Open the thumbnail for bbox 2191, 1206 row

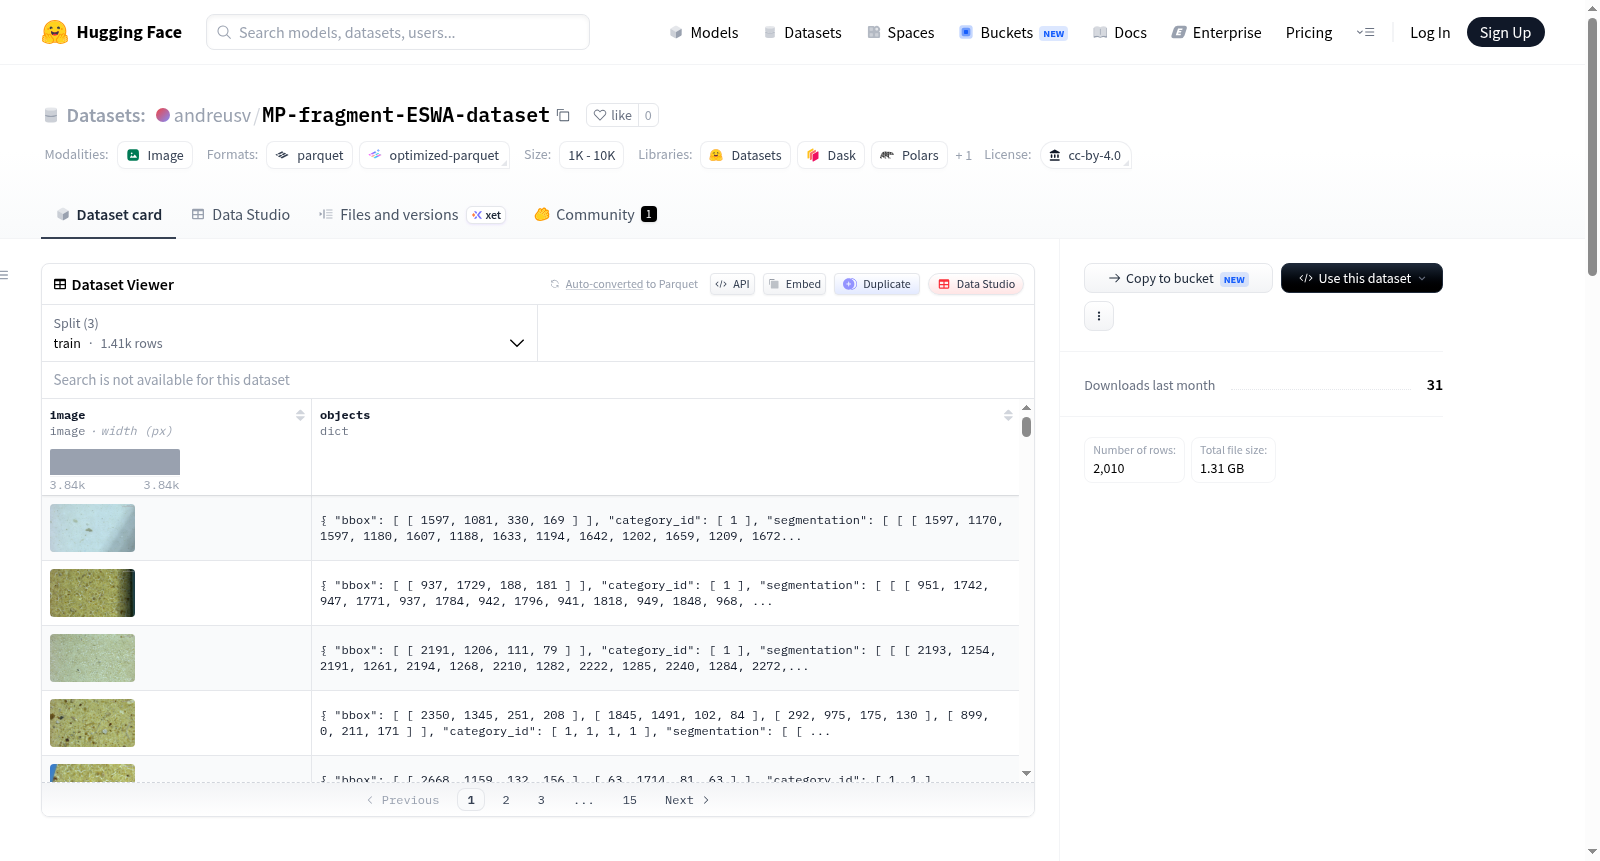tap(92, 658)
